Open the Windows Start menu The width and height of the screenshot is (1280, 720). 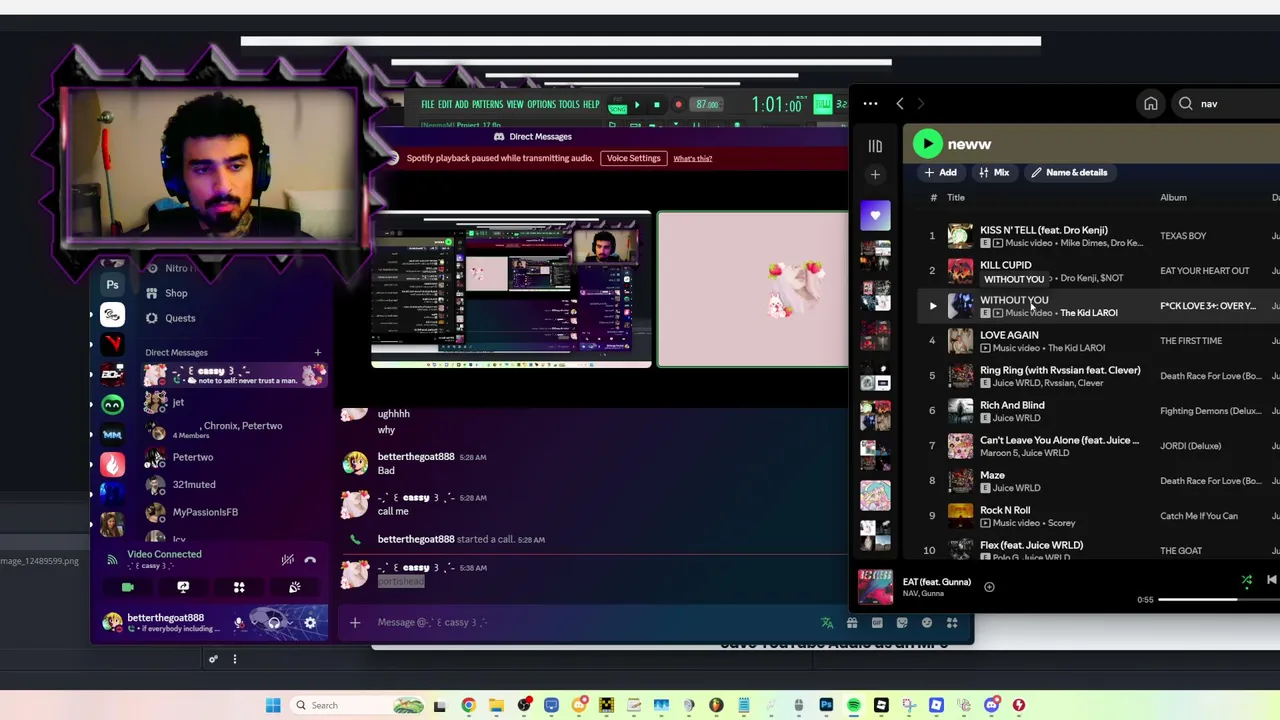(x=273, y=705)
